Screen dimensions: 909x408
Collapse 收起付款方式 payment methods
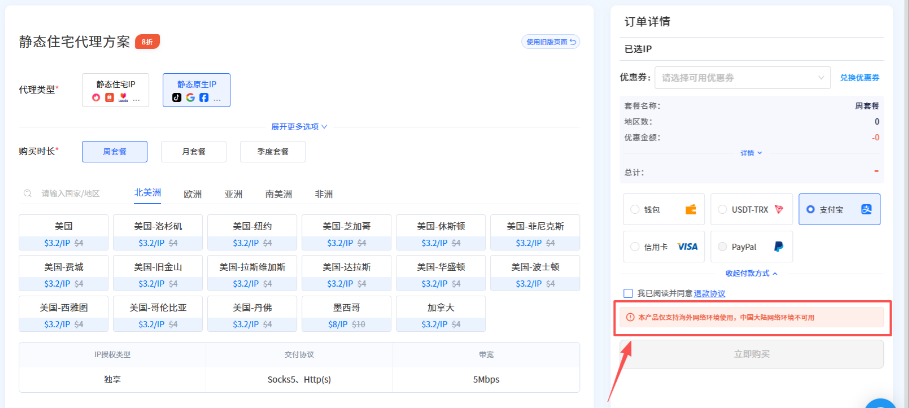pyautogui.click(x=751, y=273)
